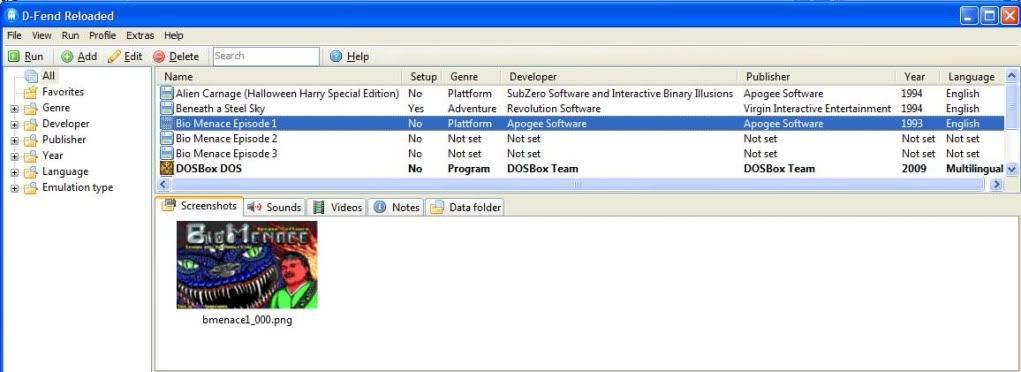Sort by the Year column header
The image size is (1021, 372).
(x=918, y=77)
